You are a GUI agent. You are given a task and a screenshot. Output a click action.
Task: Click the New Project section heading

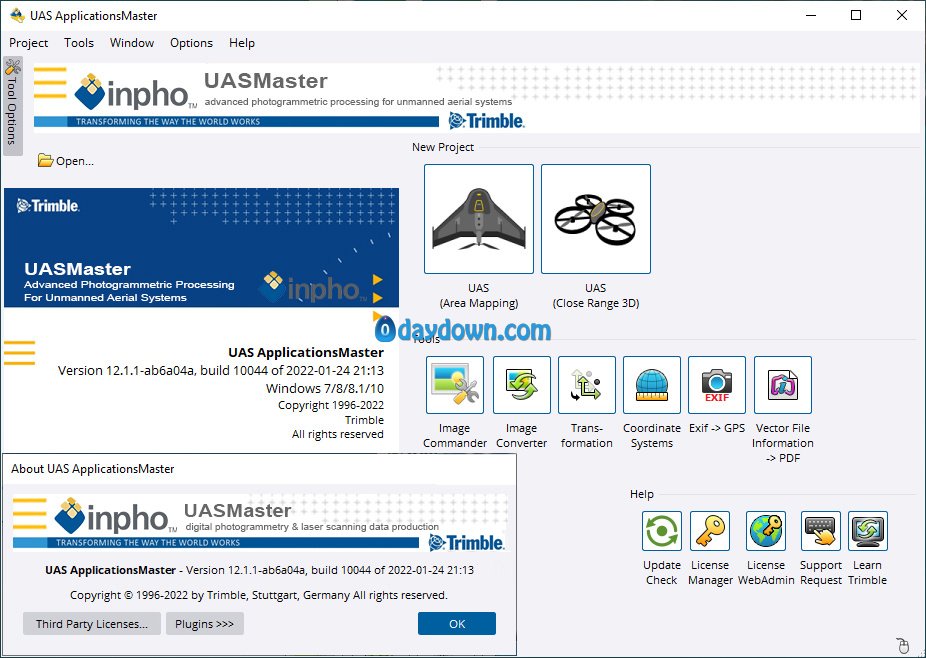click(443, 147)
